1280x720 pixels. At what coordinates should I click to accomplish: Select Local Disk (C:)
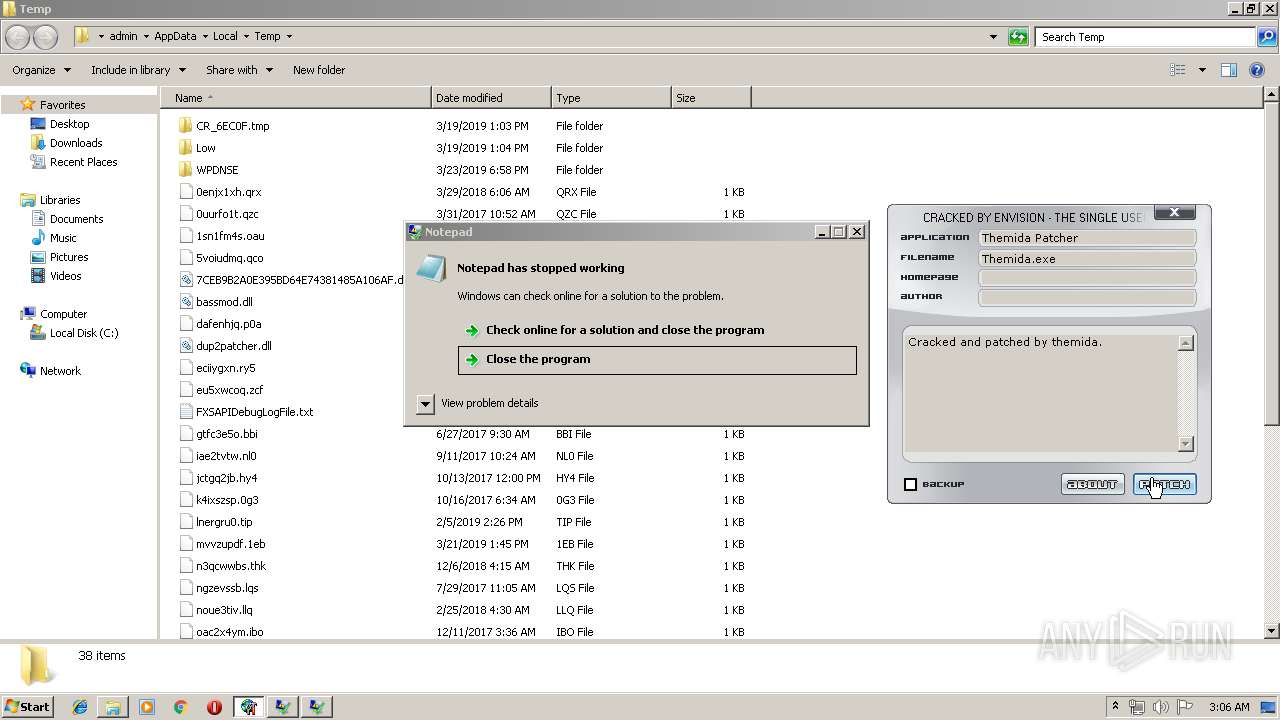pos(84,333)
